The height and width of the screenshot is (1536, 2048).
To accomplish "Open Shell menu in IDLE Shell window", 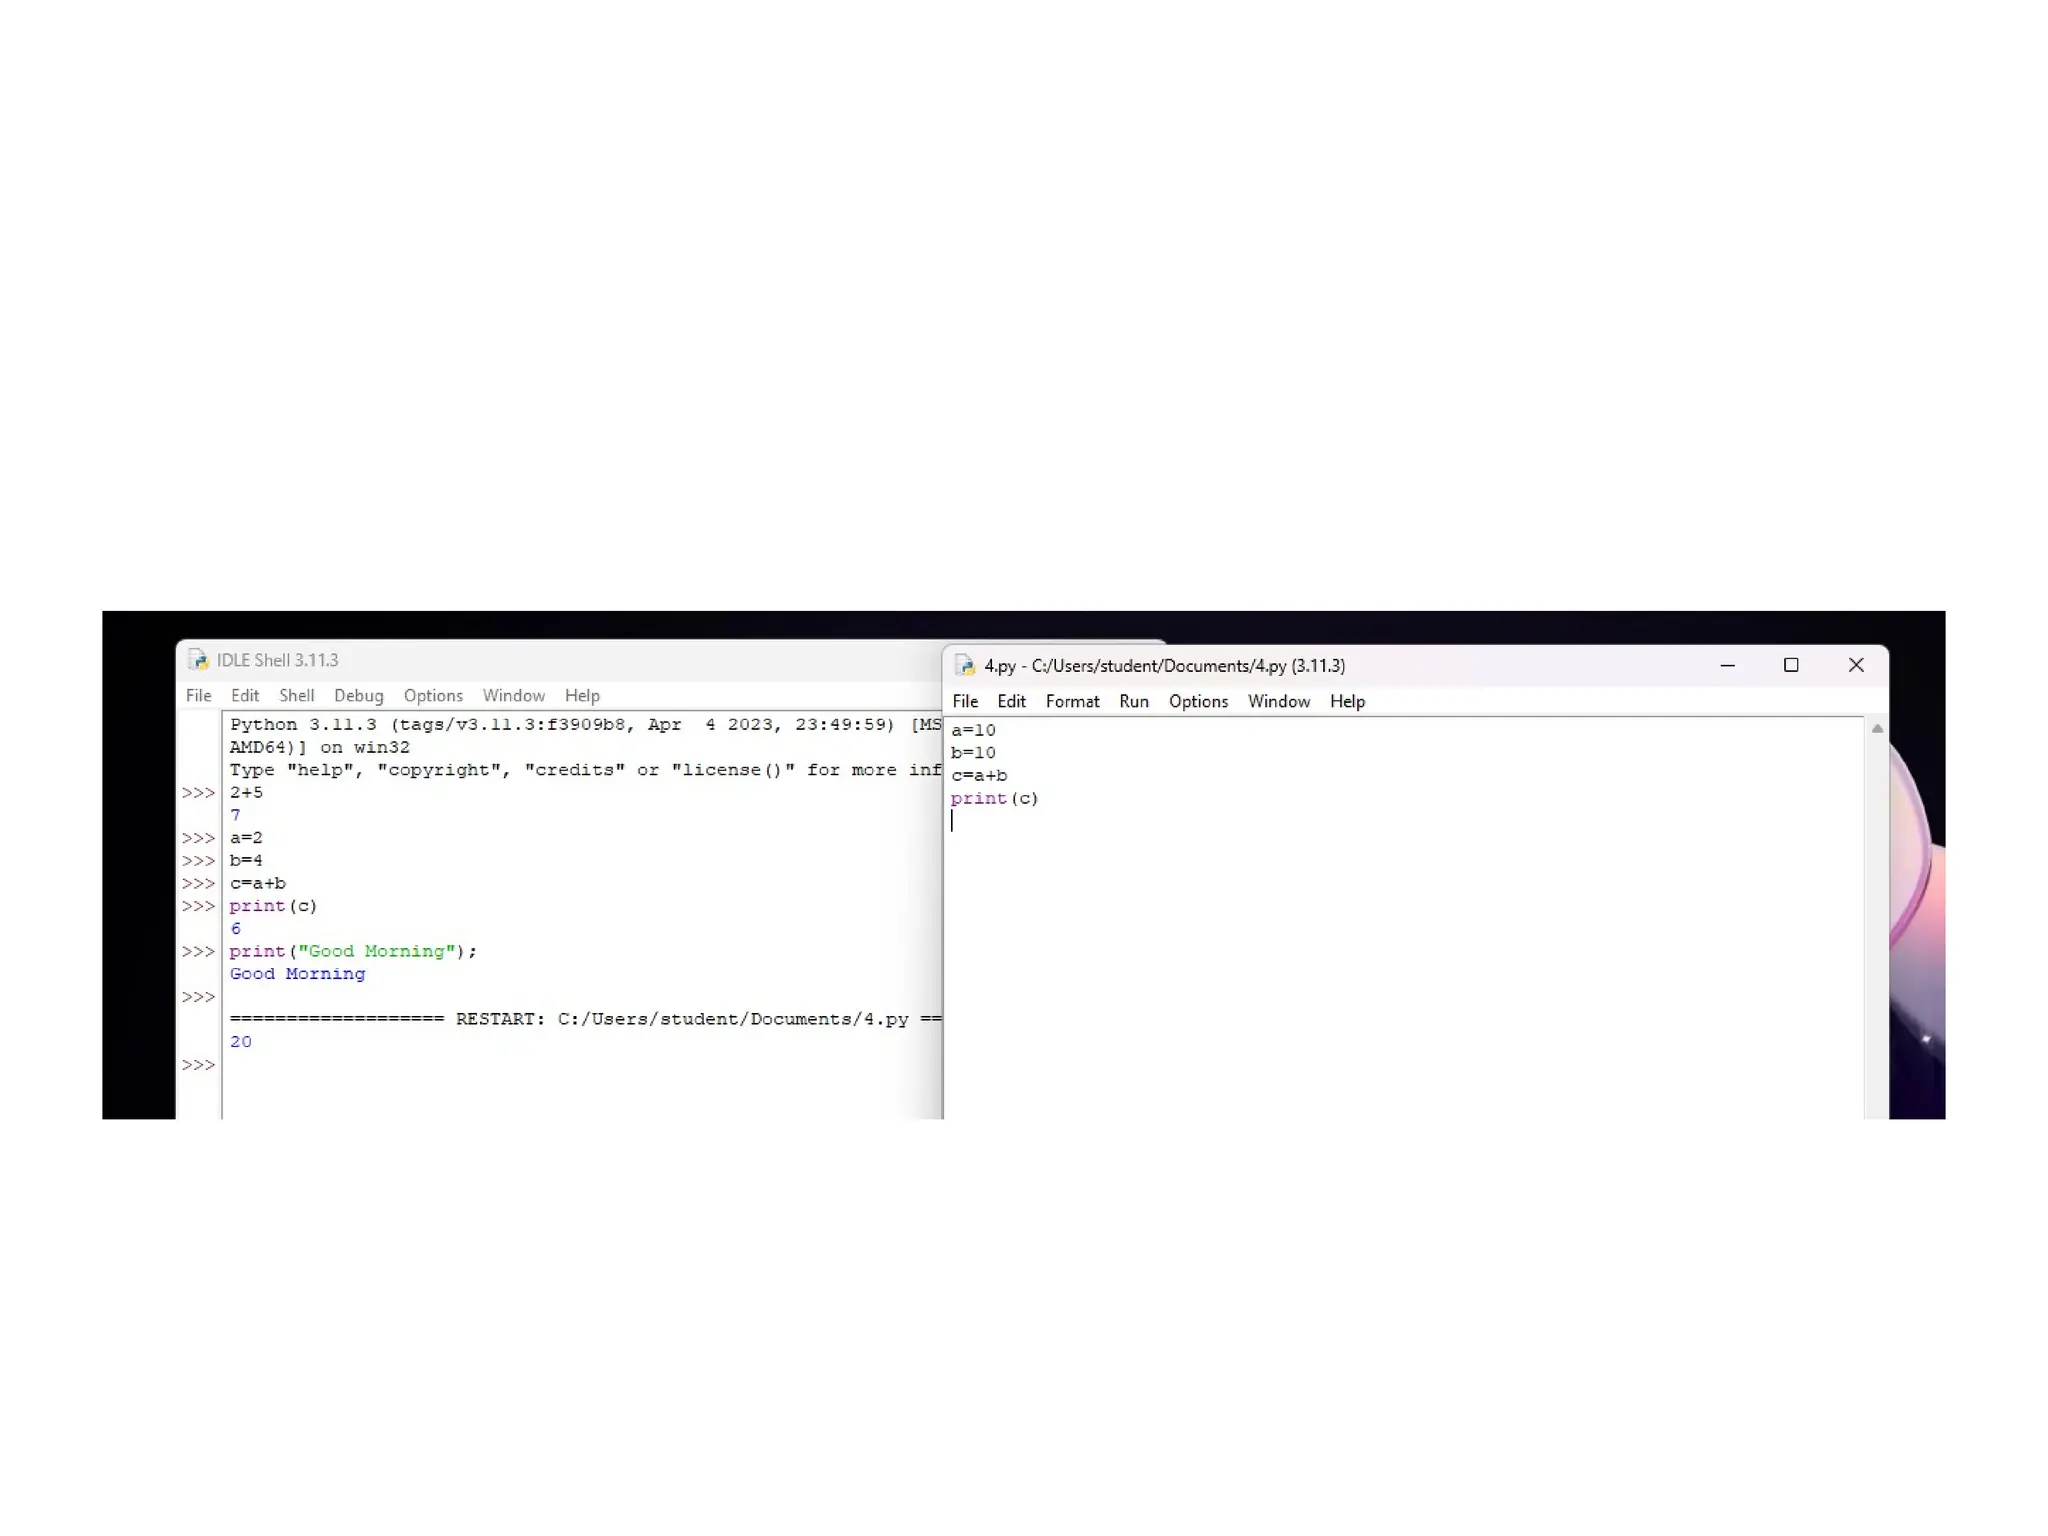I will coord(296,695).
